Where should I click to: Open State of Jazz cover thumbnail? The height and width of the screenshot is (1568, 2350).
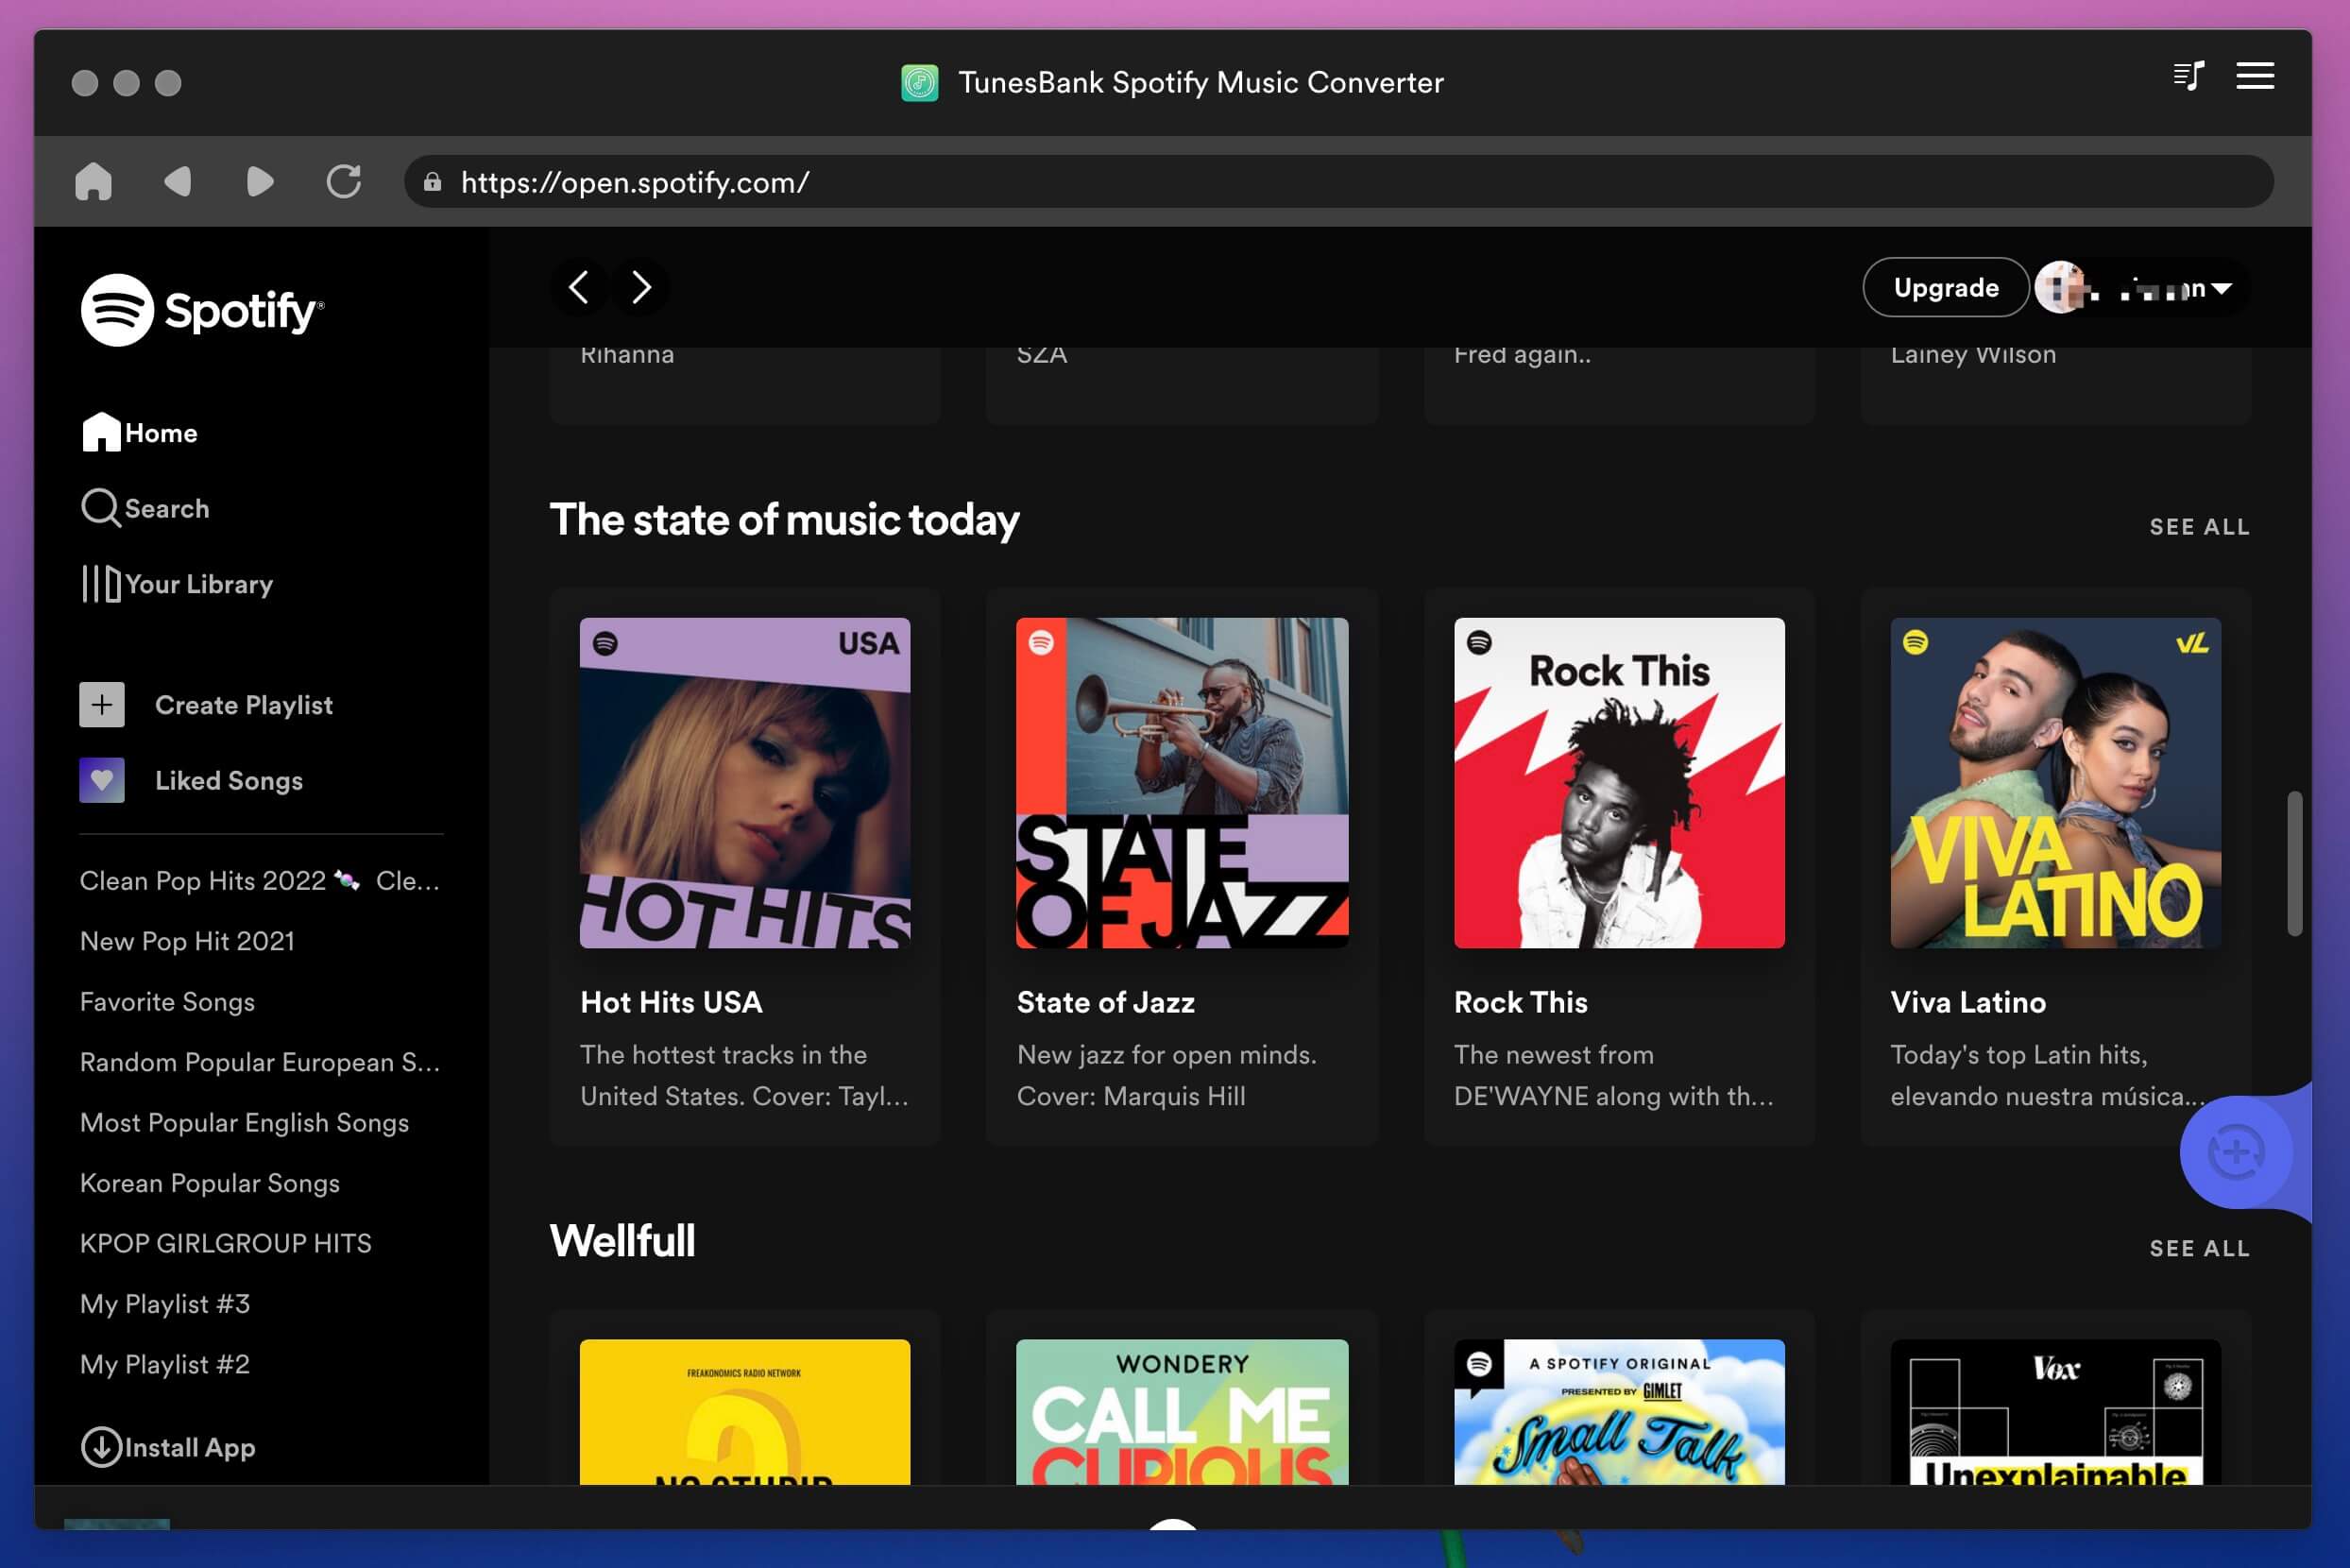pyautogui.click(x=1182, y=783)
